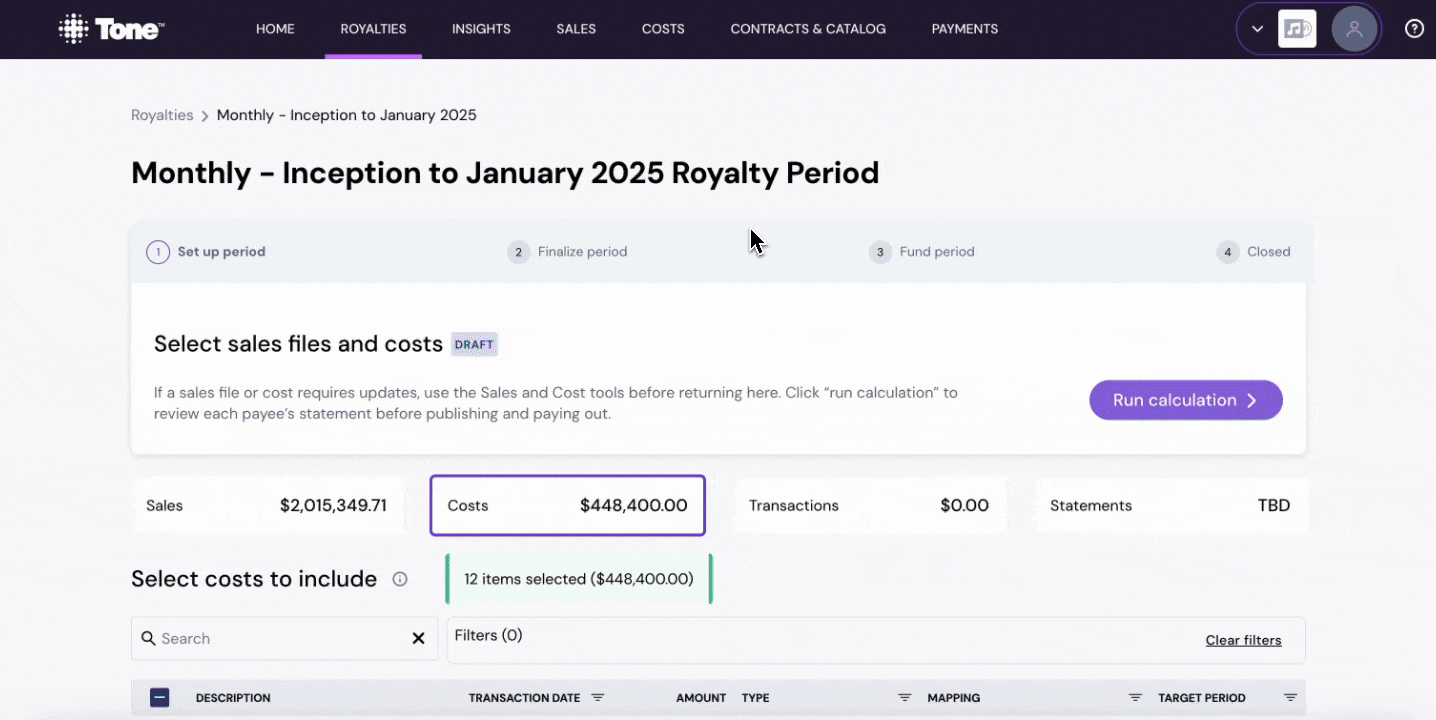Open the Royalties menu
Viewport: 1436px width, 720px height.
[x=373, y=29]
